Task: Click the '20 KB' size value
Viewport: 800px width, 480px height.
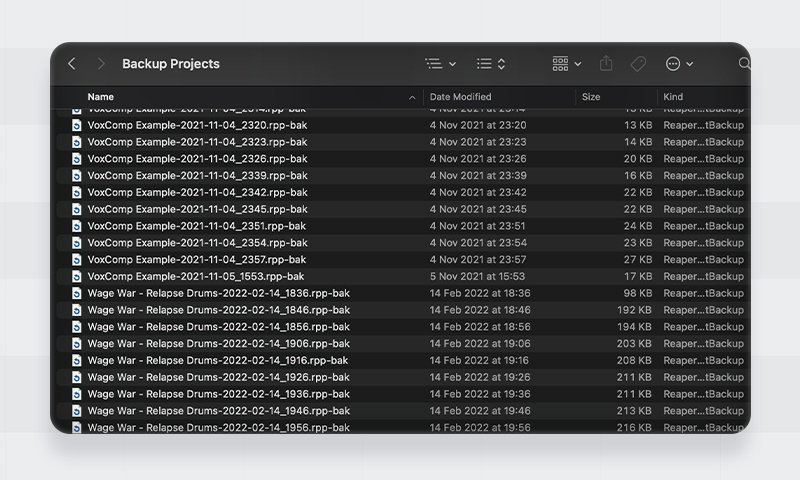Action: (x=638, y=159)
